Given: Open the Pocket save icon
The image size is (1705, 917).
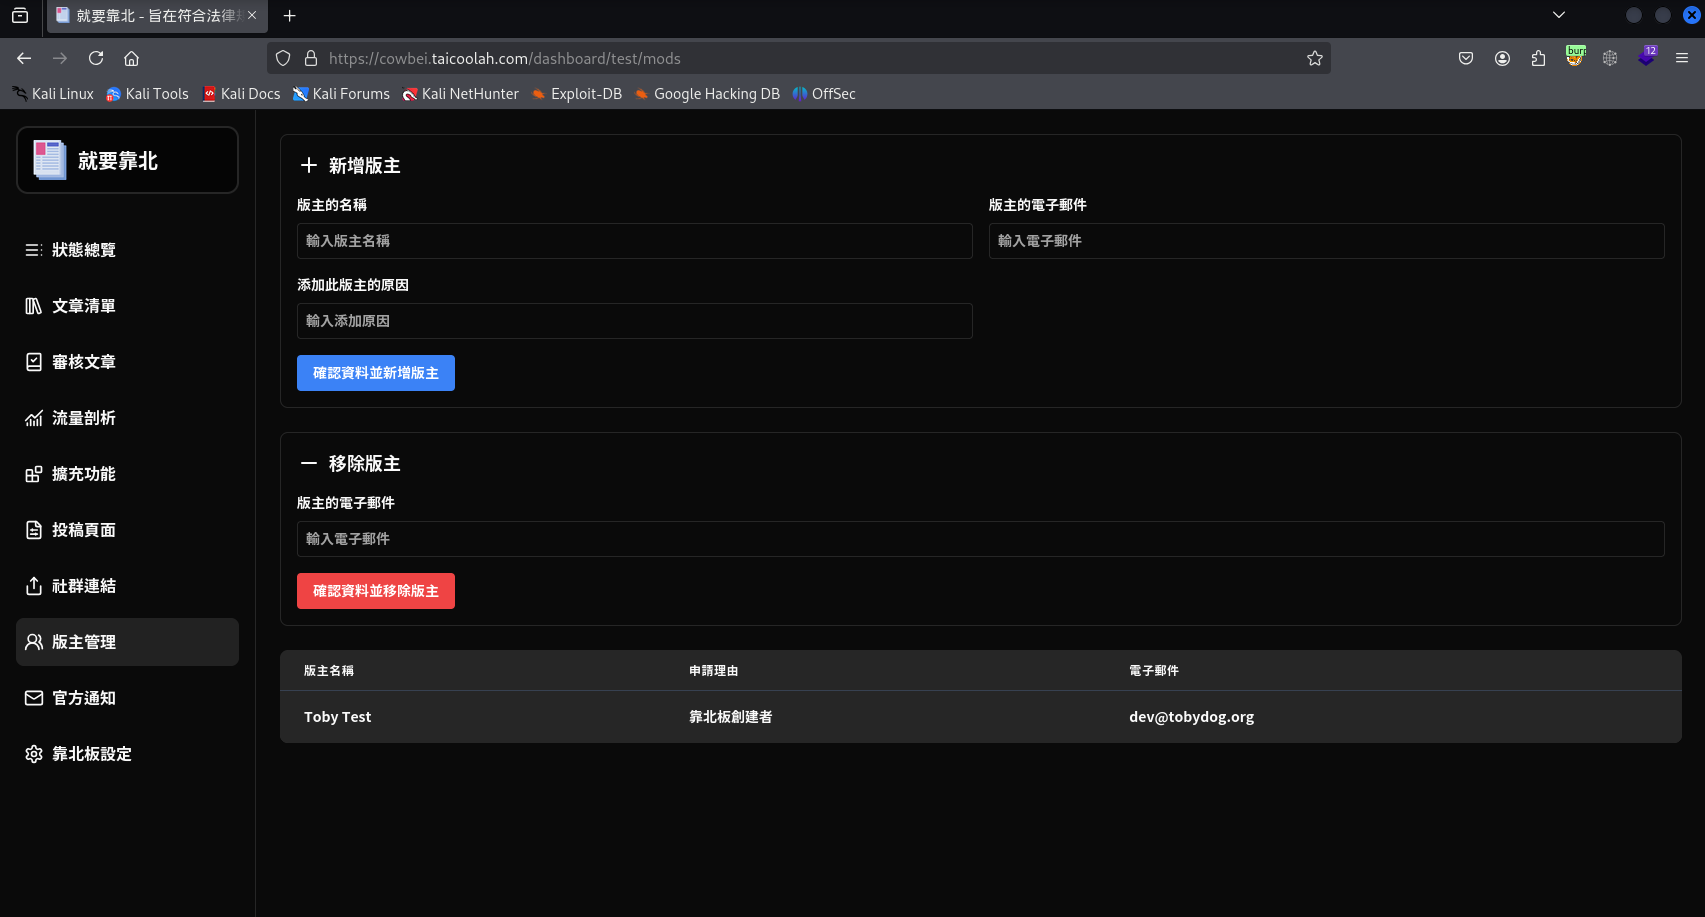Looking at the screenshot, I should (x=1466, y=58).
